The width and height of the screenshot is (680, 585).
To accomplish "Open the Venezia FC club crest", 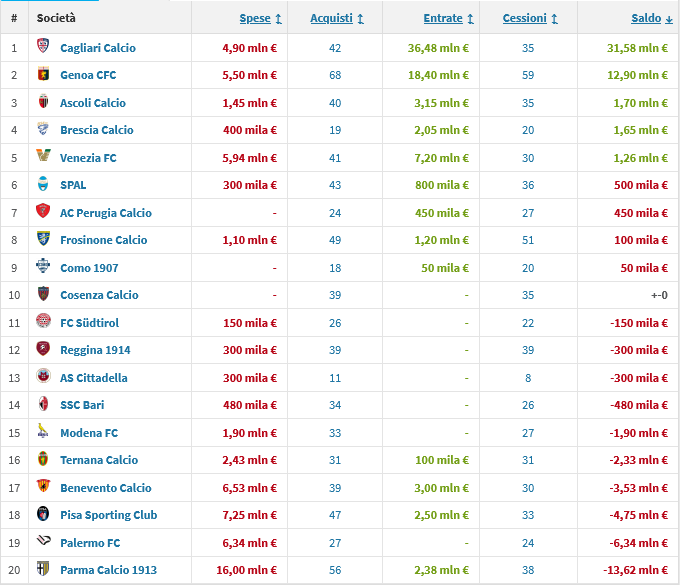I will [x=43, y=156].
